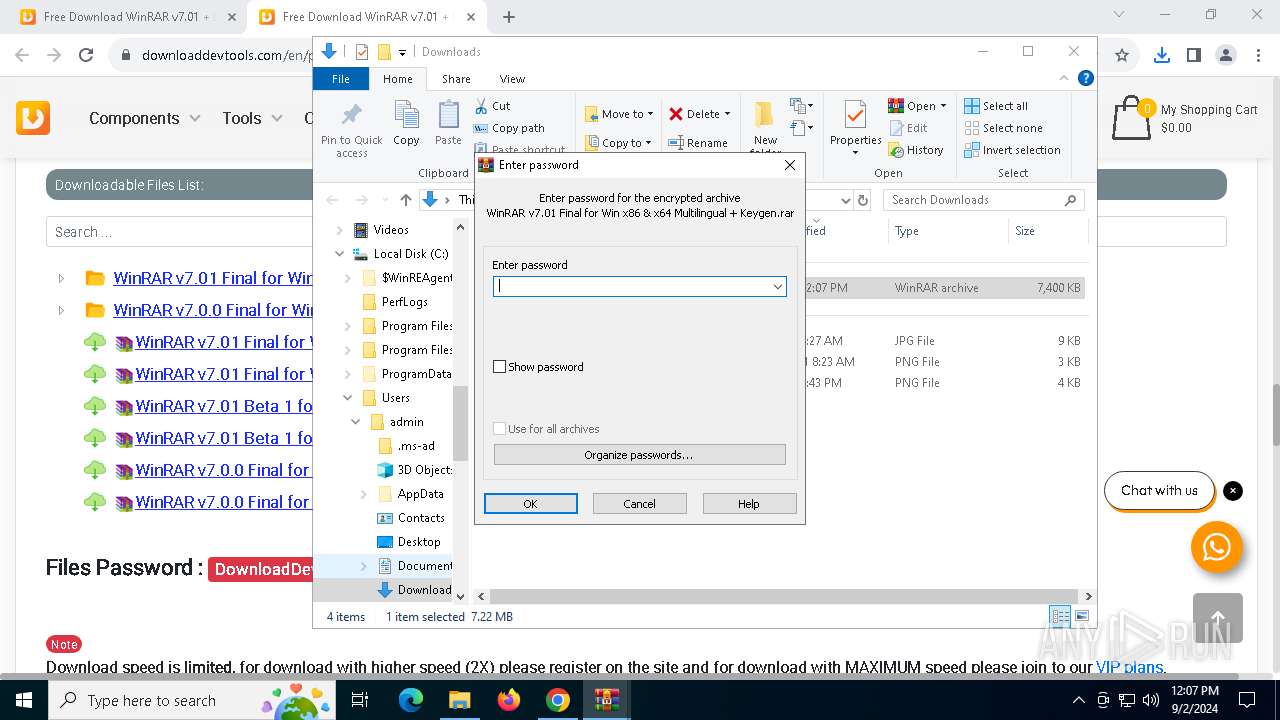Enable the Show password checkbox
The height and width of the screenshot is (720, 1280).
click(500, 367)
